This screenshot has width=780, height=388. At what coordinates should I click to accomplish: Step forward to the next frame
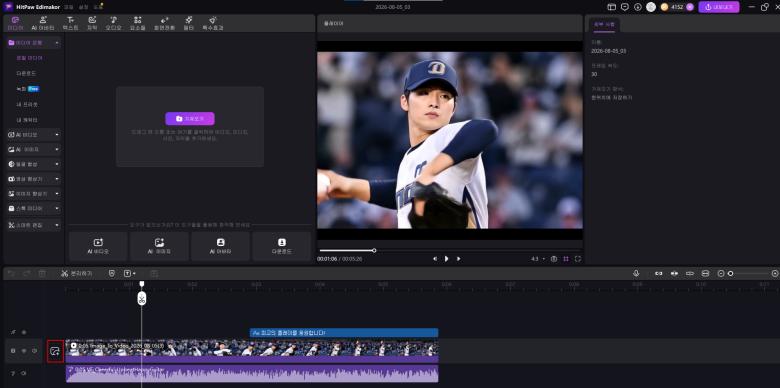[458, 259]
